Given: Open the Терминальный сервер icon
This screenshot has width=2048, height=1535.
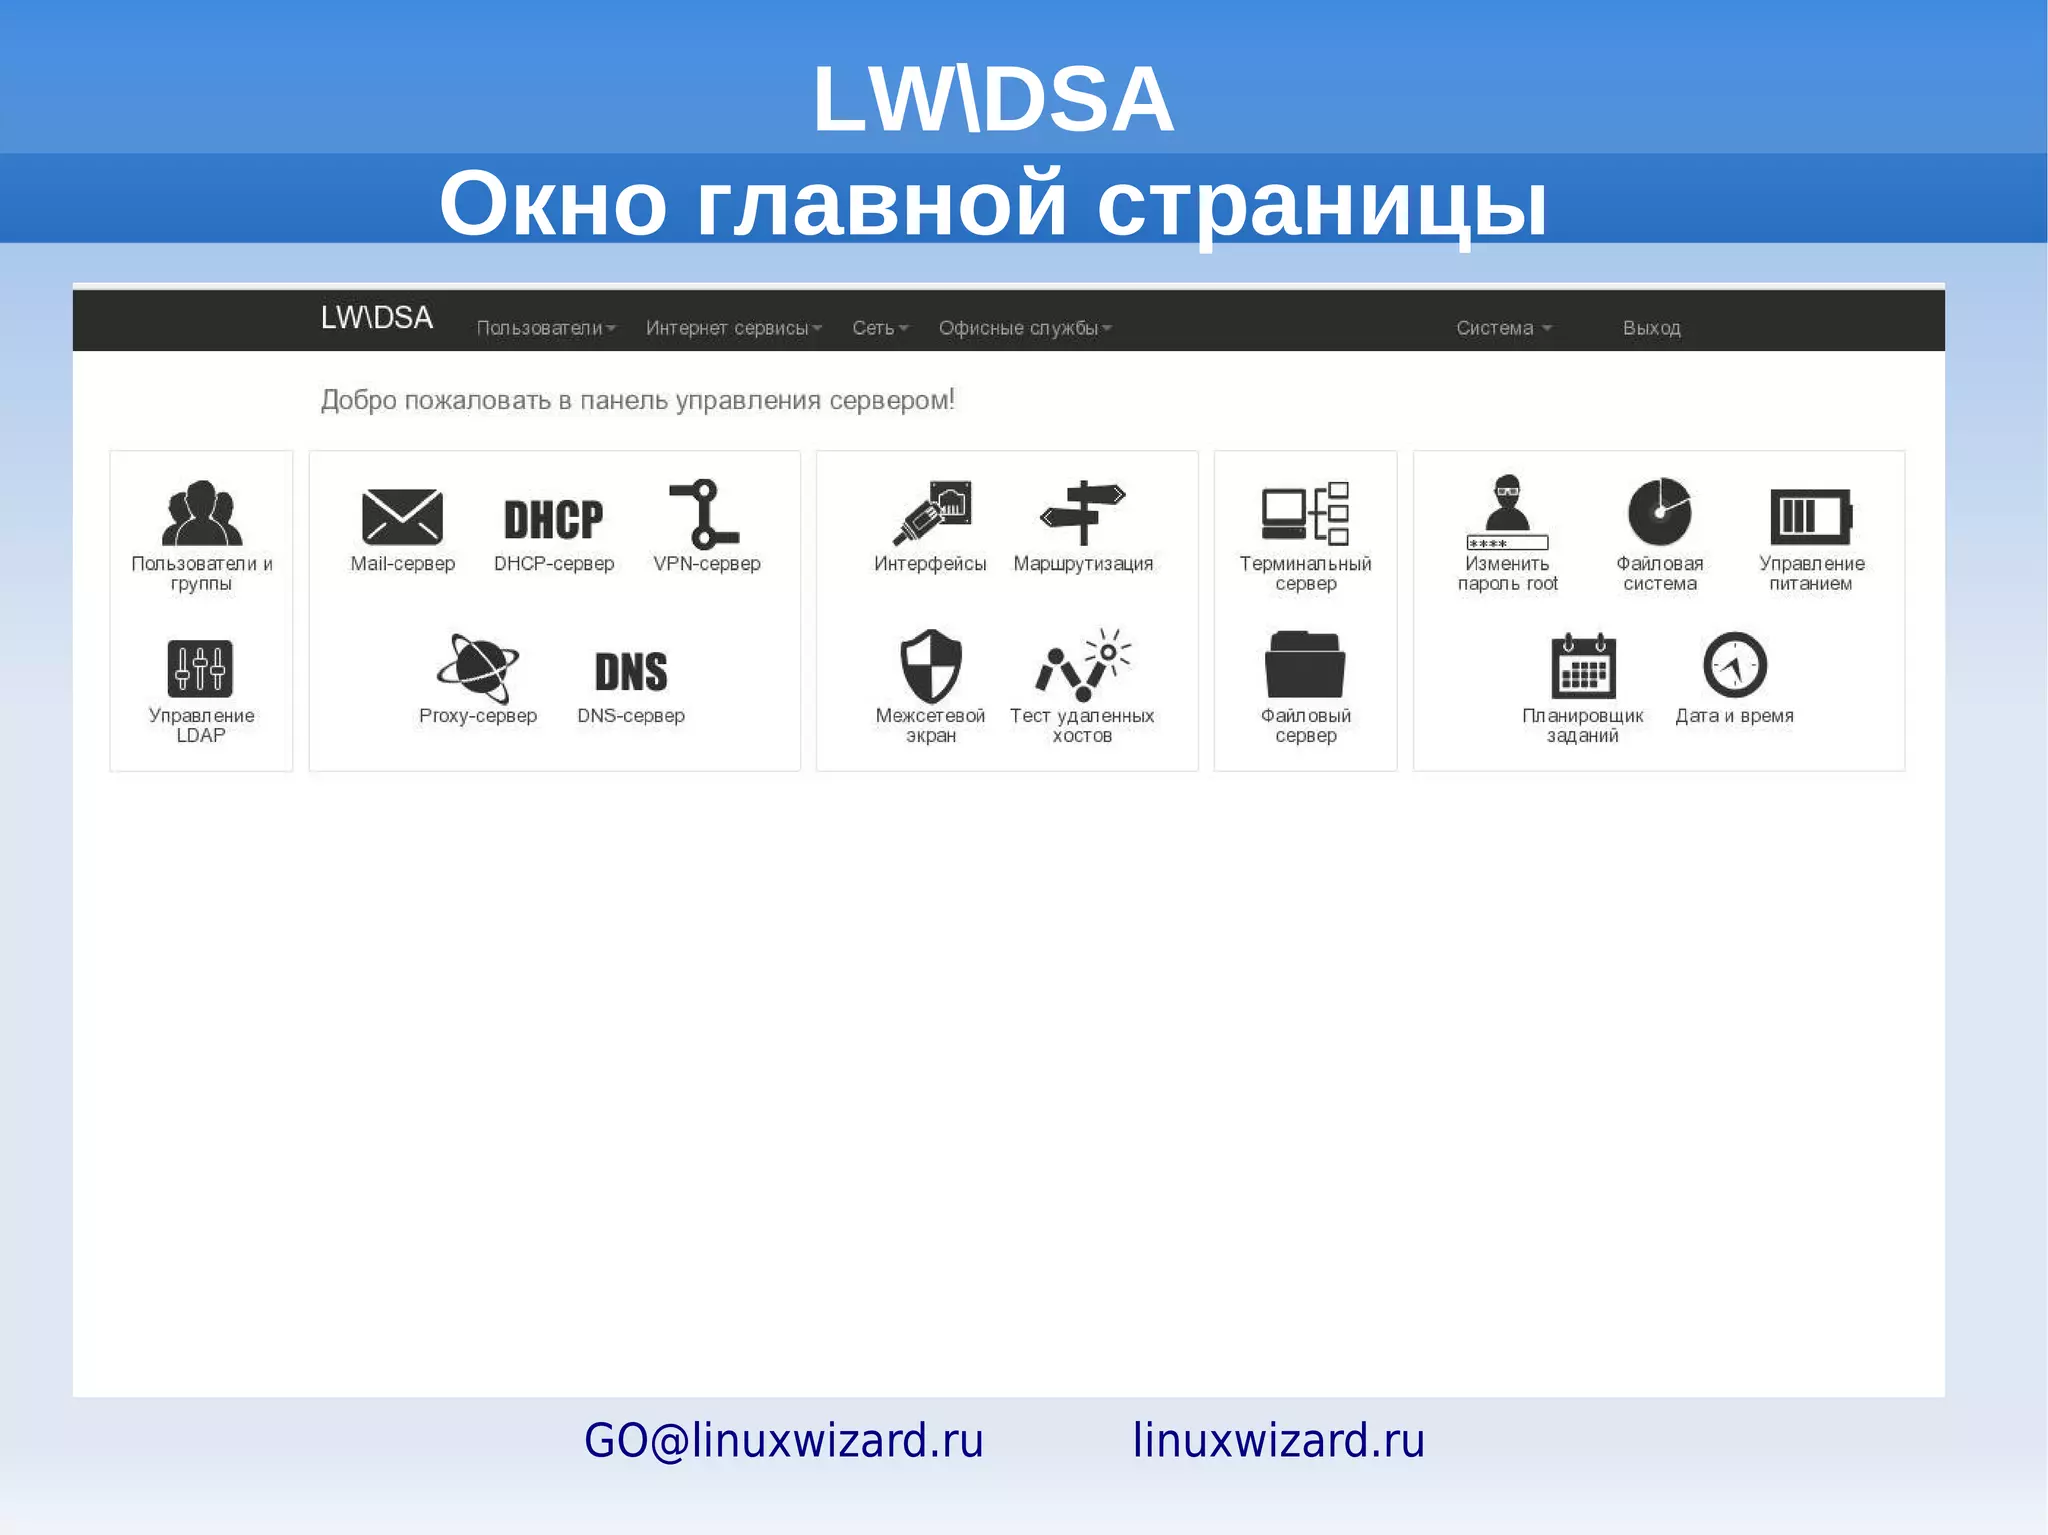Looking at the screenshot, I should tap(1305, 513).
